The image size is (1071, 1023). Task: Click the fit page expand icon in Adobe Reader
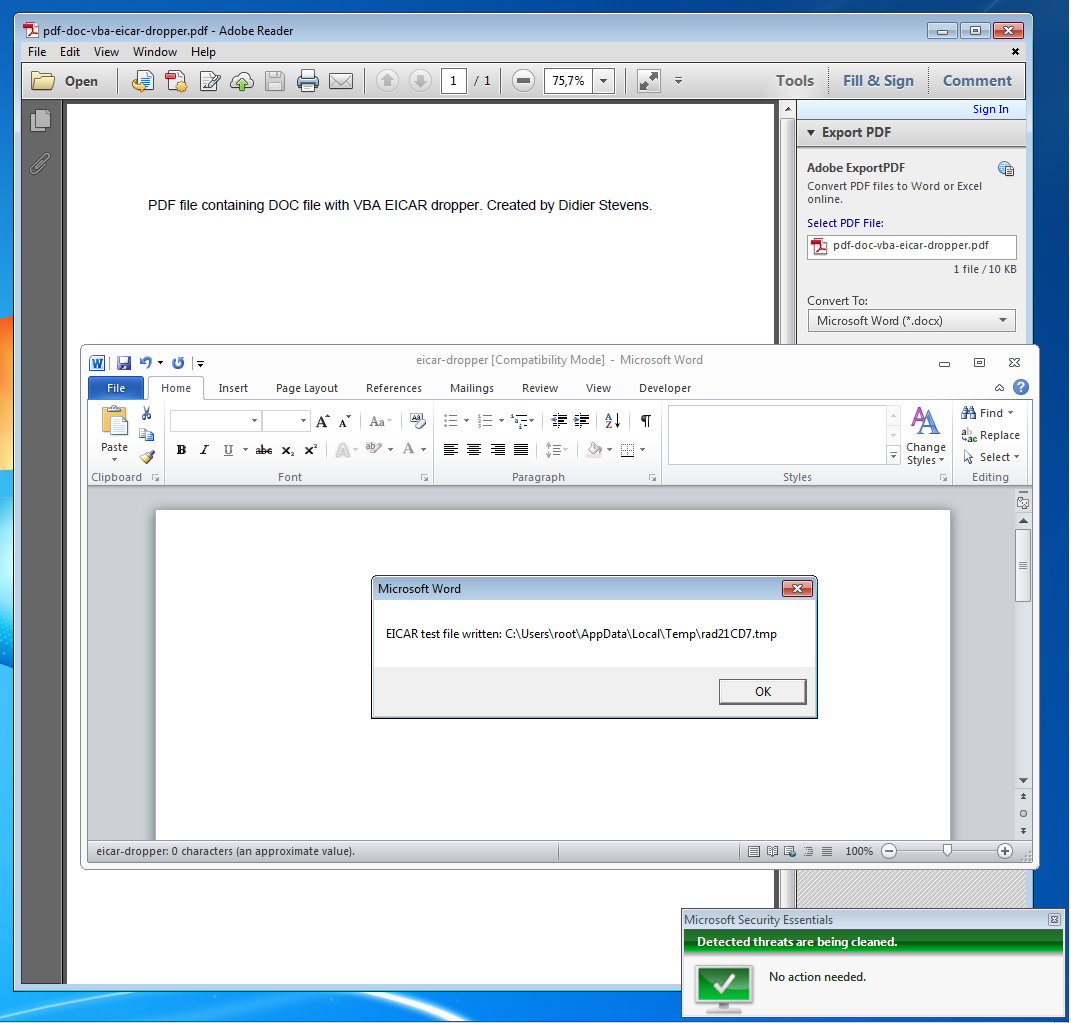[x=648, y=81]
